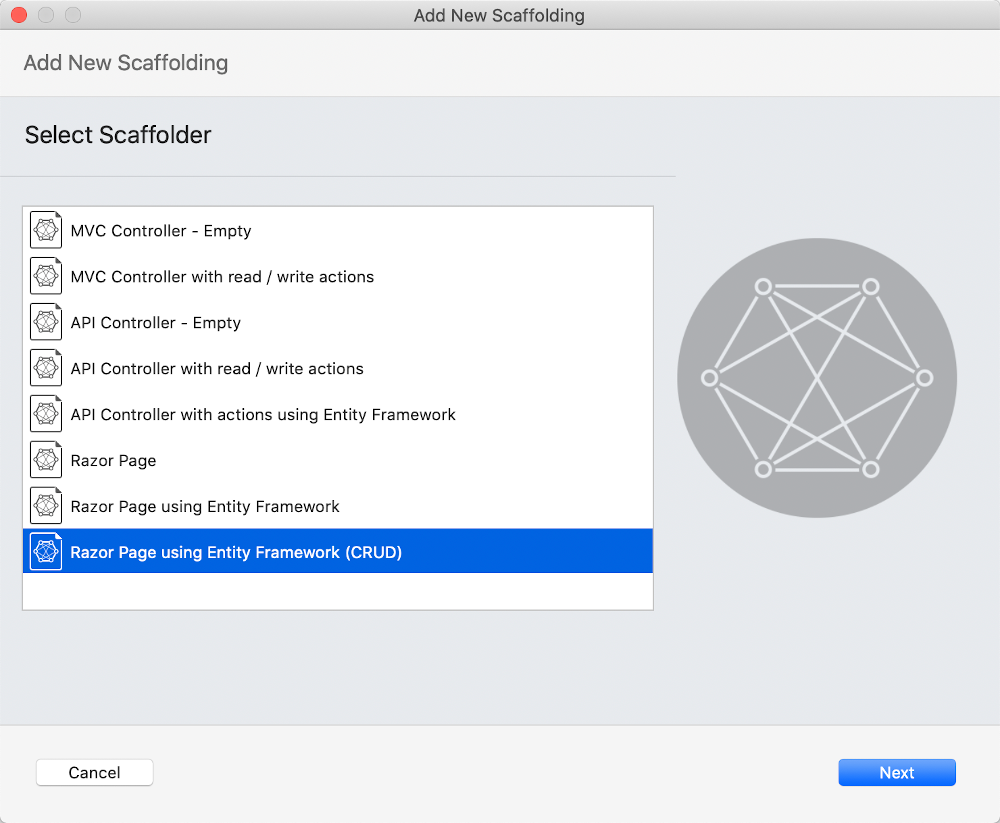Click the highlighted Razor Page CRUD icon

[x=45, y=551]
